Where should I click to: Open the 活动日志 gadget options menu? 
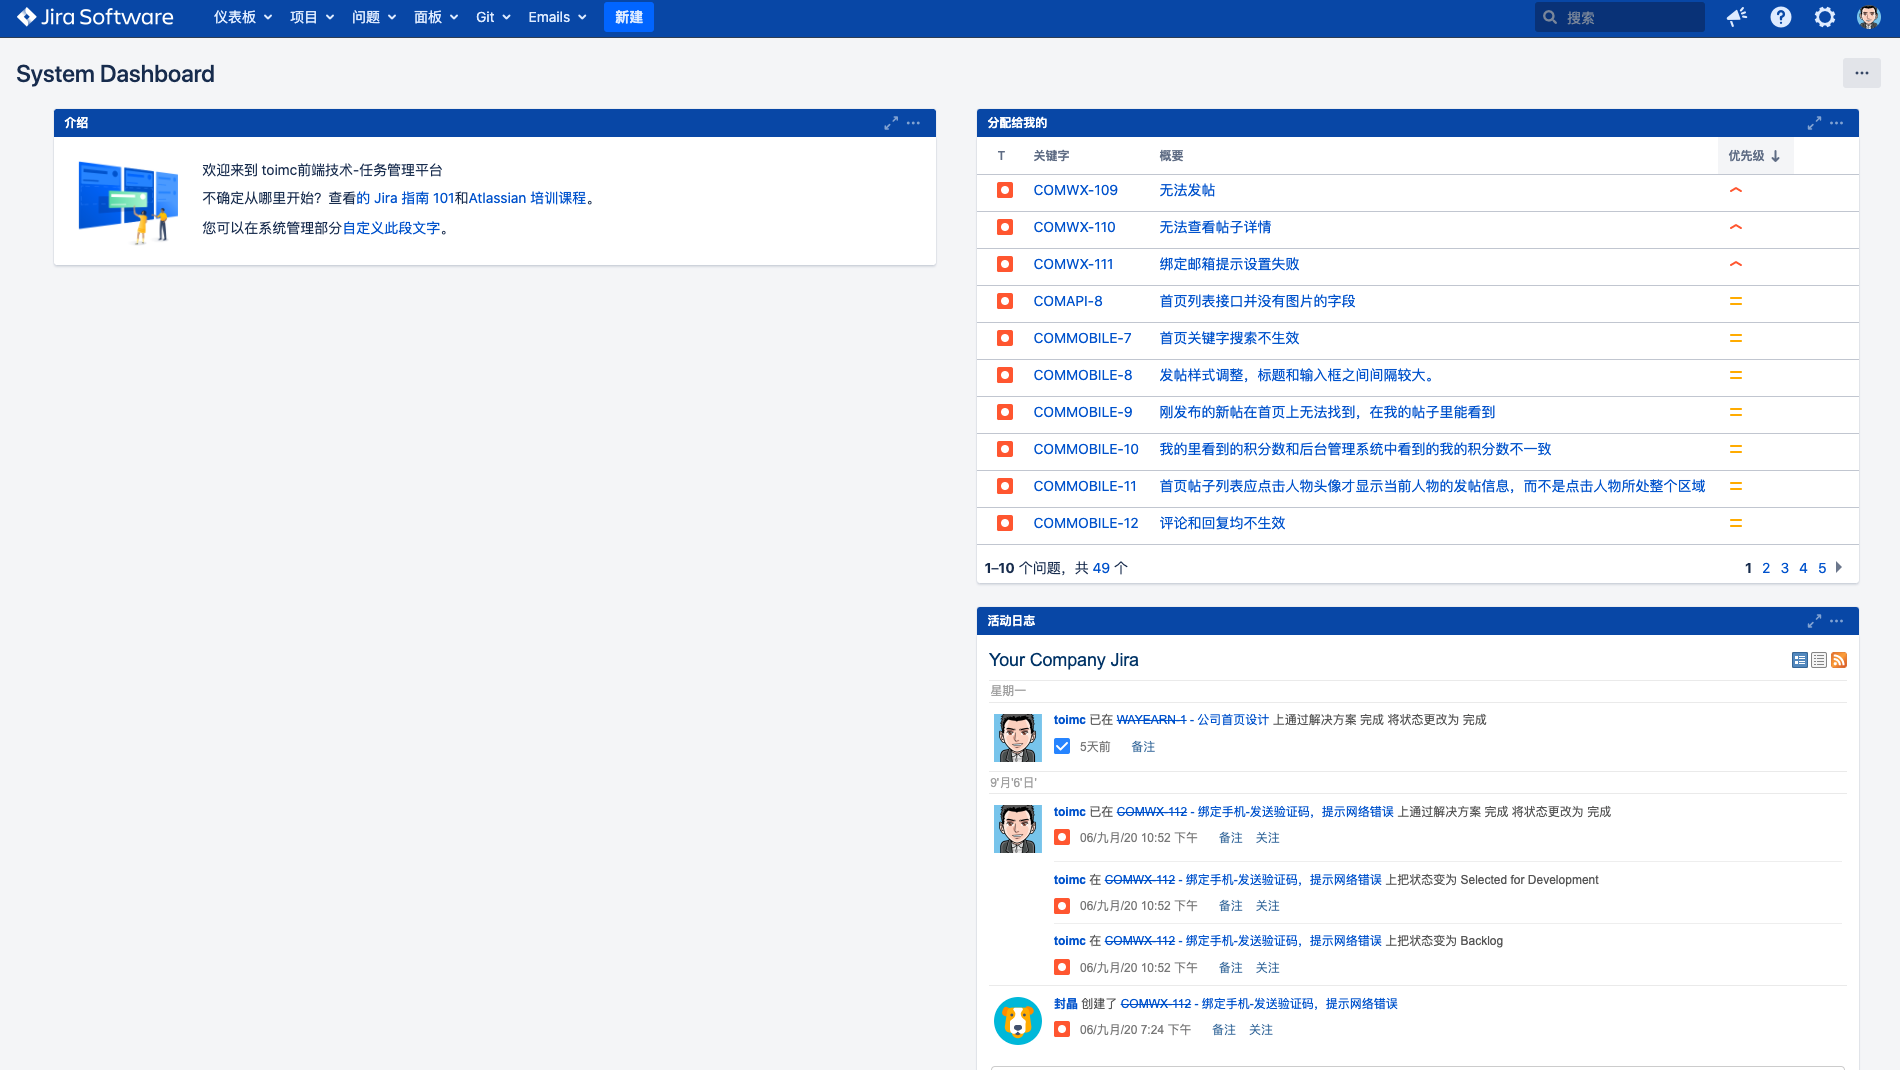tap(1837, 621)
